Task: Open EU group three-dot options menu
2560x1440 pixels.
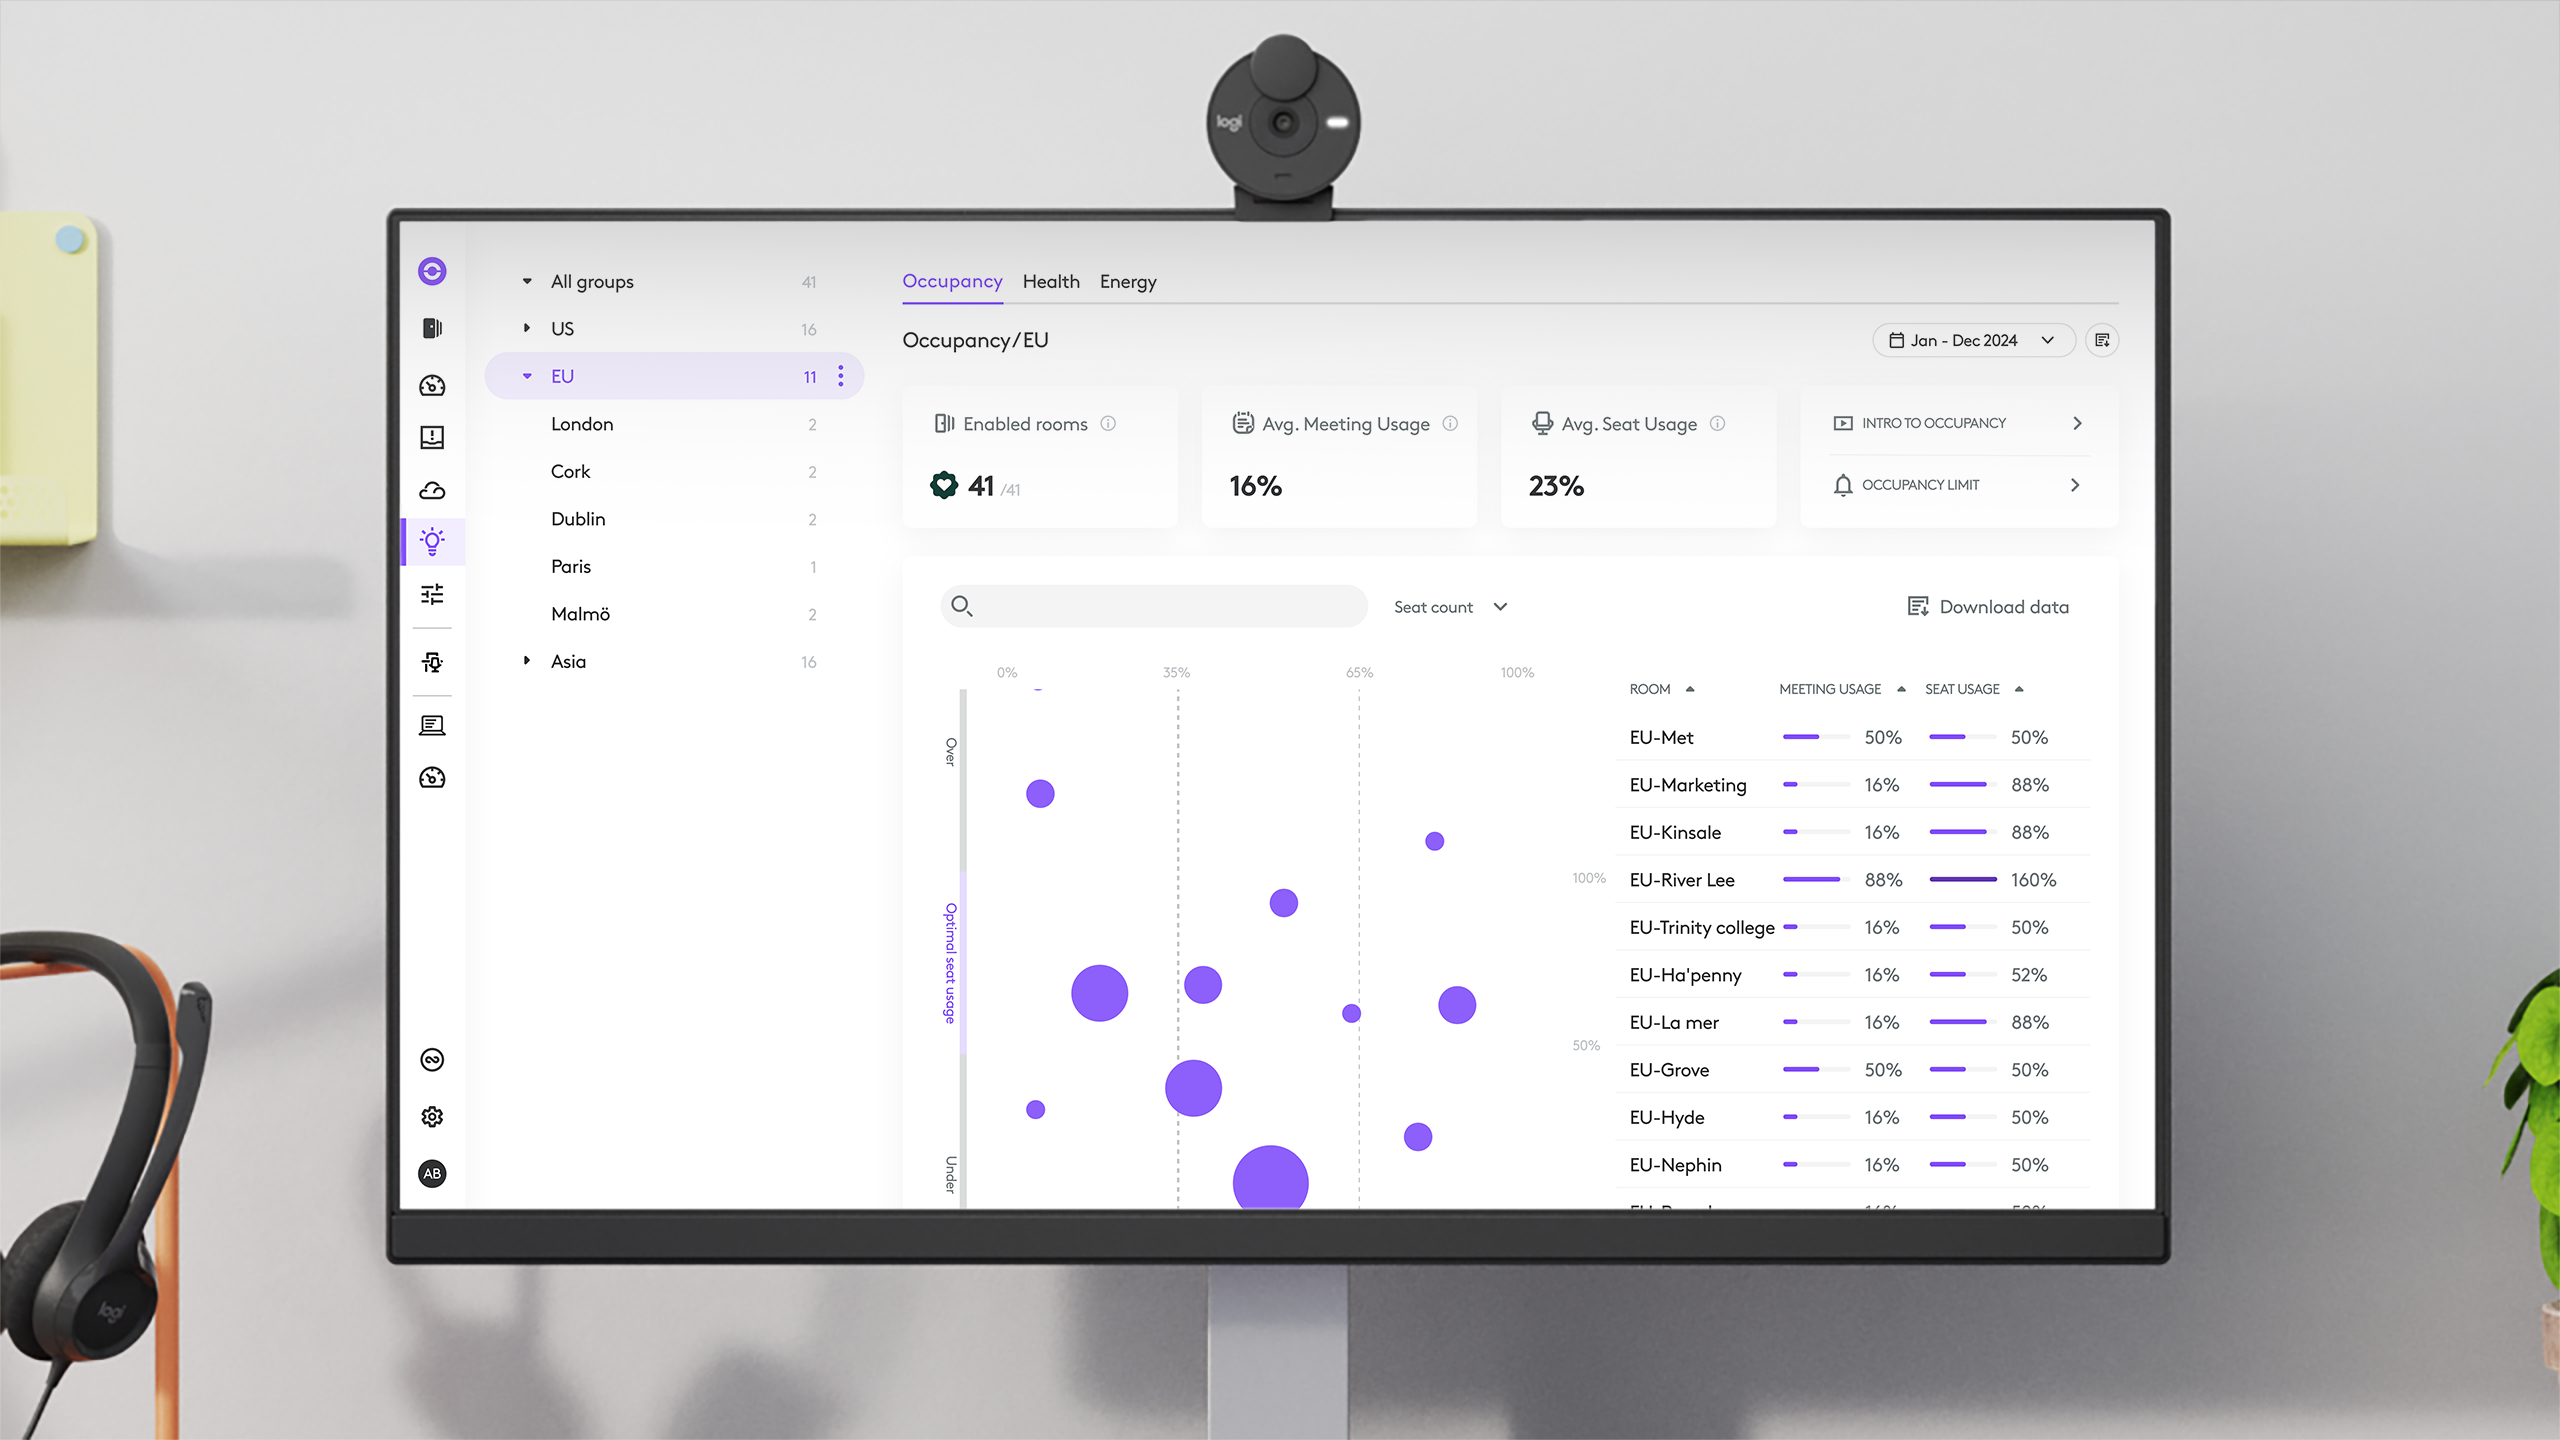Action: [x=841, y=376]
